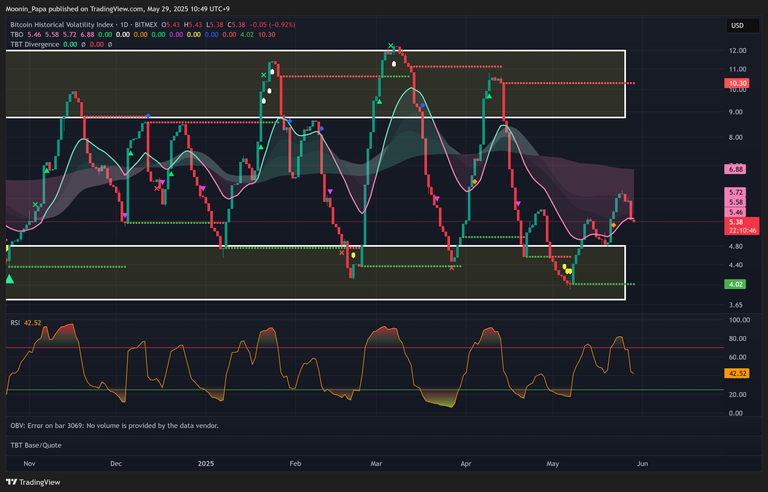Select the TBT Divergence indicator label
The height and width of the screenshot is (492, 768).
tap(35, 44)
